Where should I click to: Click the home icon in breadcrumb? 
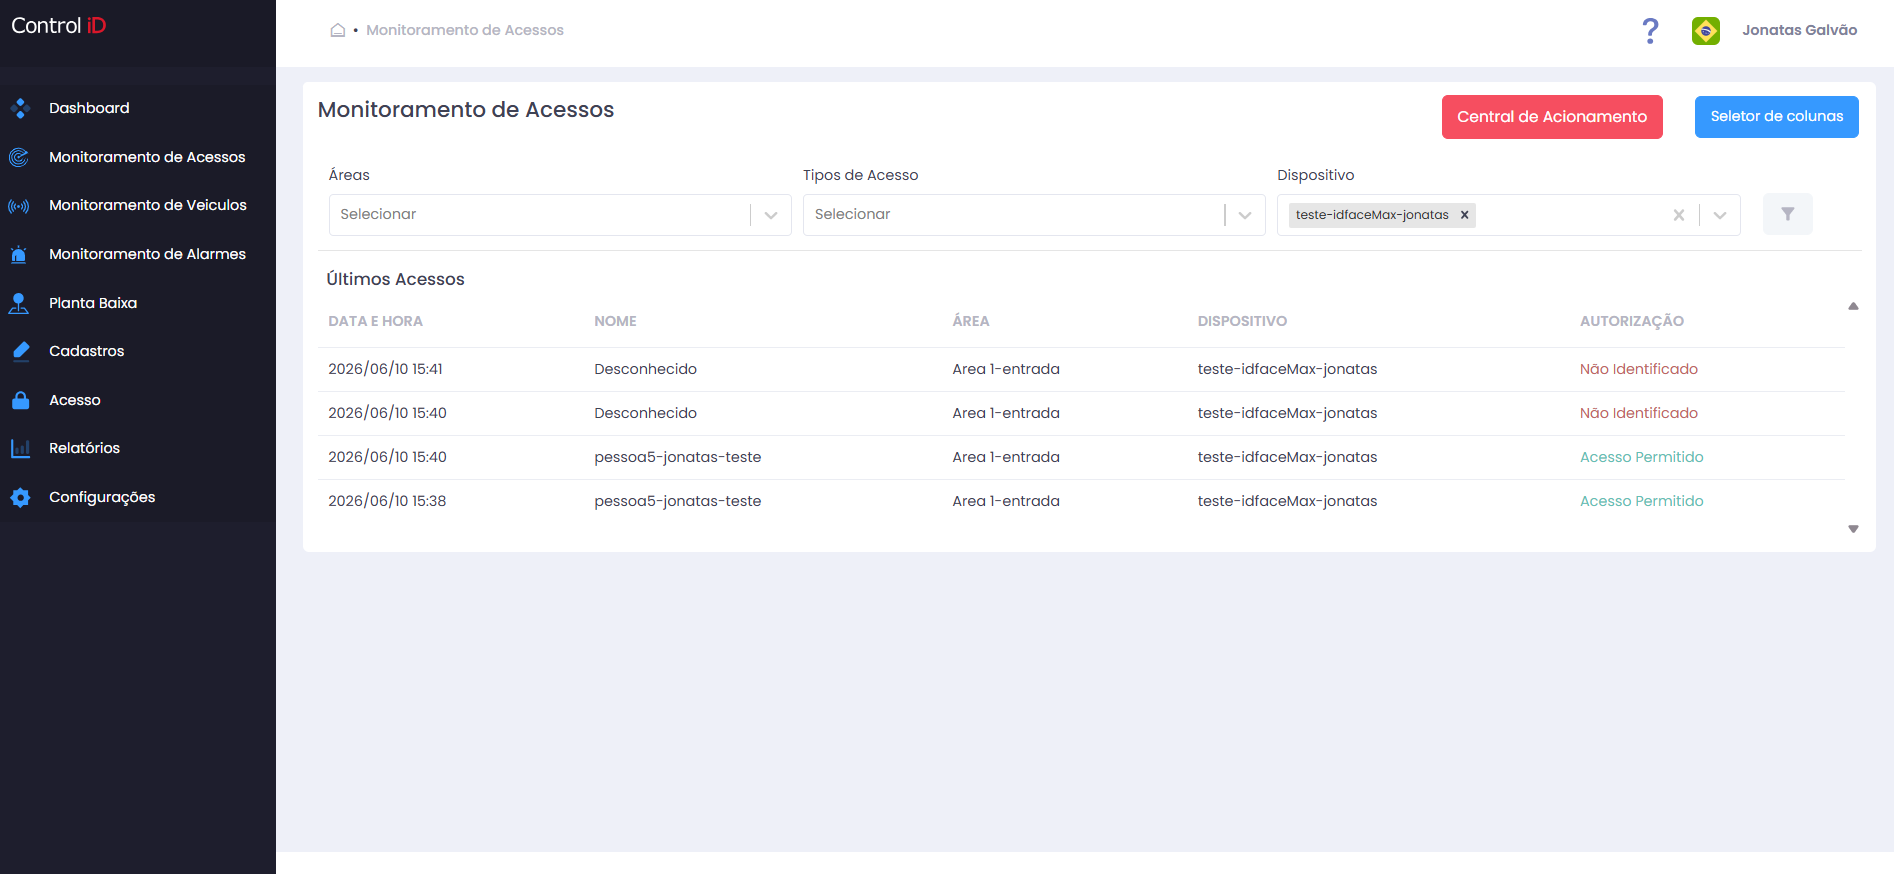[x=338, y=30]
